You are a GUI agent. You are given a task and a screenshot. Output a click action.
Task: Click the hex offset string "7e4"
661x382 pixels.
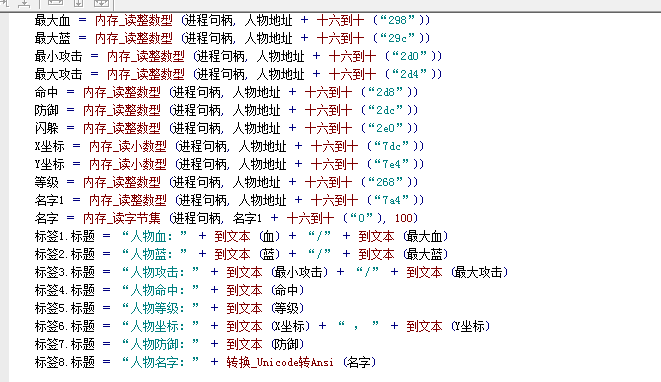tap(391, 164)
